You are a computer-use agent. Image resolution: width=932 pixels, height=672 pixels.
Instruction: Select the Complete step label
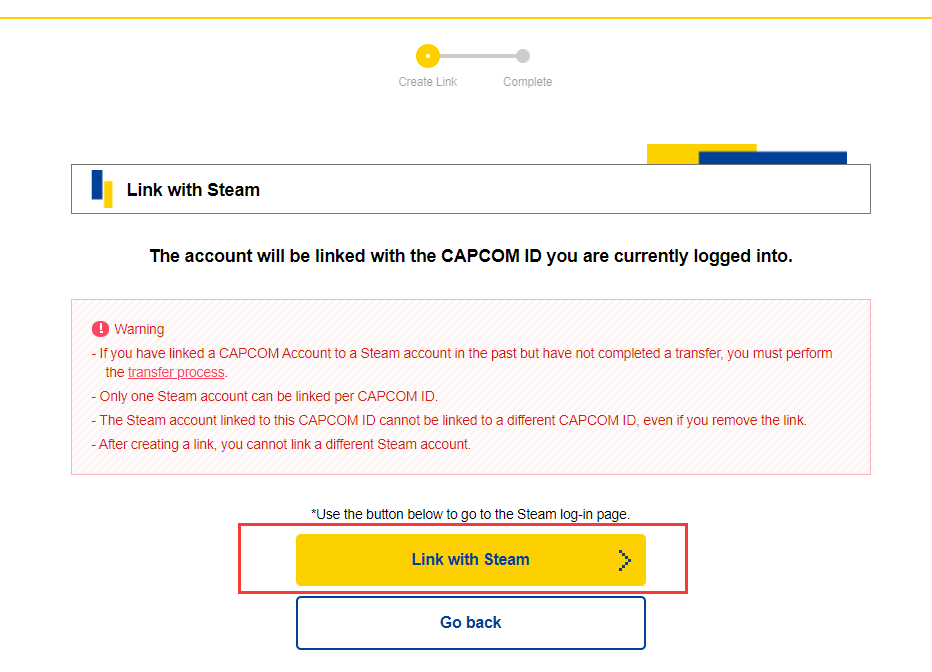click(527, 82)
